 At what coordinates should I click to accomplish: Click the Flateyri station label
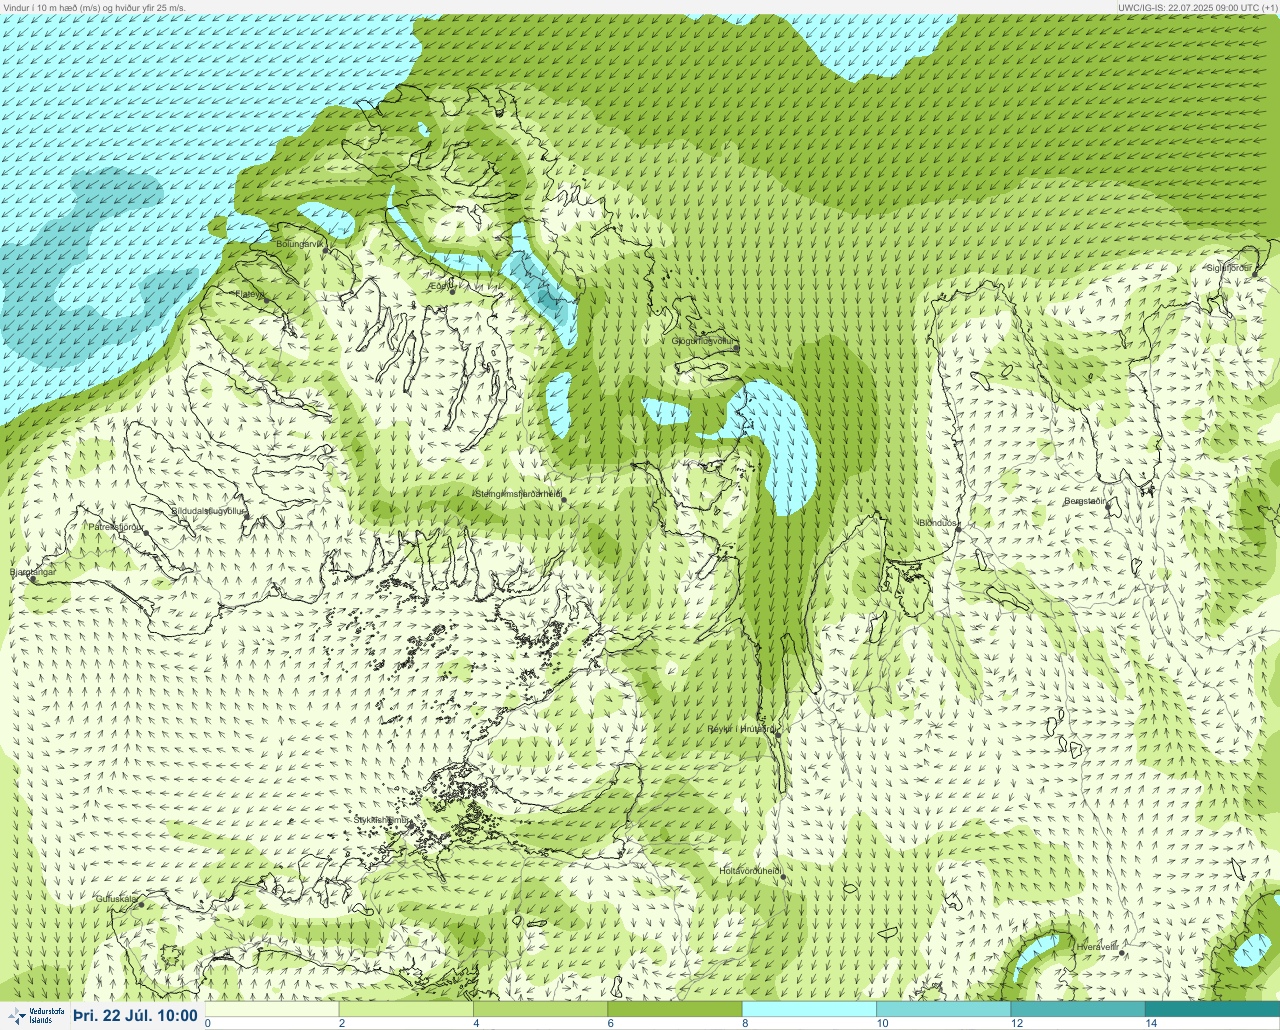[249, 294]
